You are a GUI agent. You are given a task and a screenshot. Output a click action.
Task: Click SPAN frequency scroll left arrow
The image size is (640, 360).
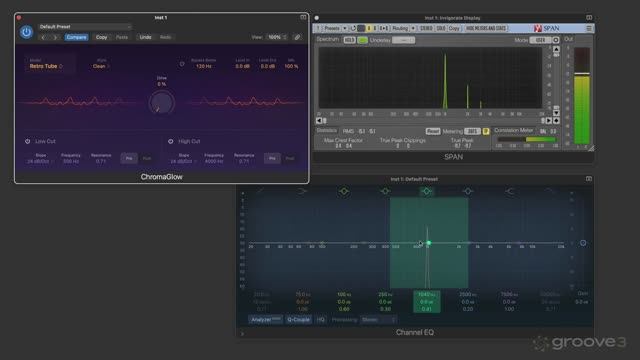click(319, 120)
